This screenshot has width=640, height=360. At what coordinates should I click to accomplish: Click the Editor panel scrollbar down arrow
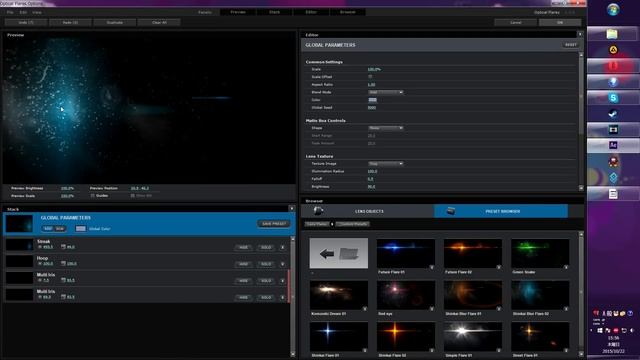click(581, 188)
